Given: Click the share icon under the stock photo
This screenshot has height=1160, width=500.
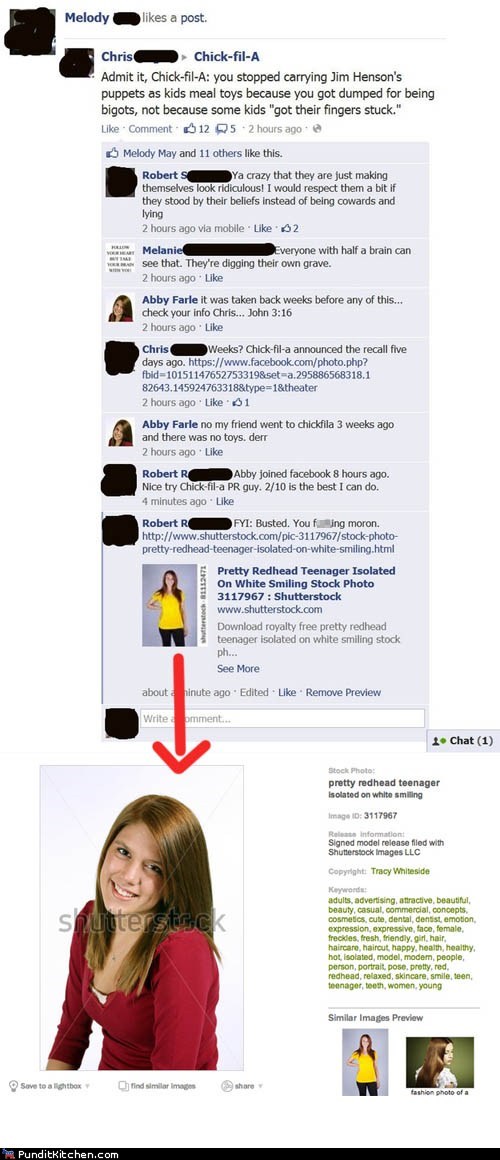Looking at the screenshot, I should [x=227, y=1085].
